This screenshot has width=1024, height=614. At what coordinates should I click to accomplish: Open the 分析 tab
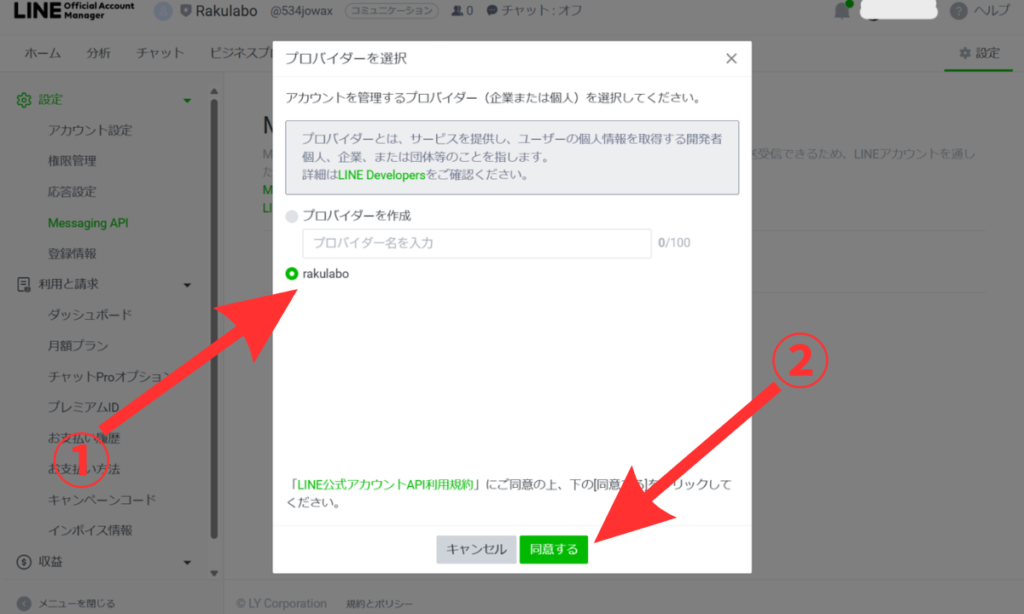[98, 53]
